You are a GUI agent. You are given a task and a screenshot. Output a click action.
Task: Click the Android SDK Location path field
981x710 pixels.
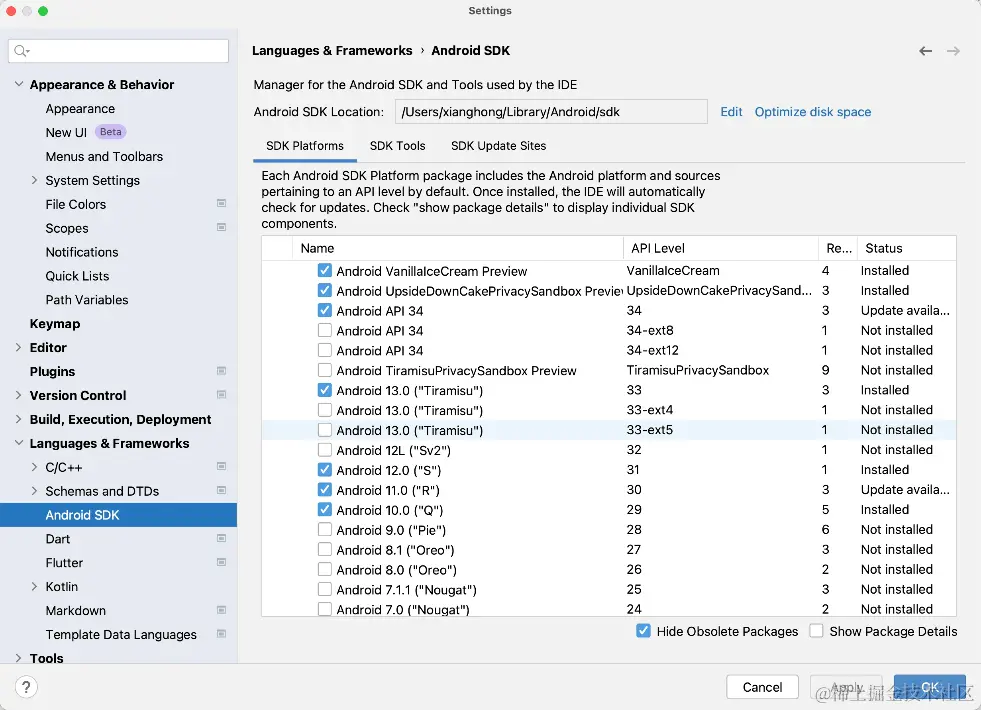pyautogui.click(x=551, y=112)
